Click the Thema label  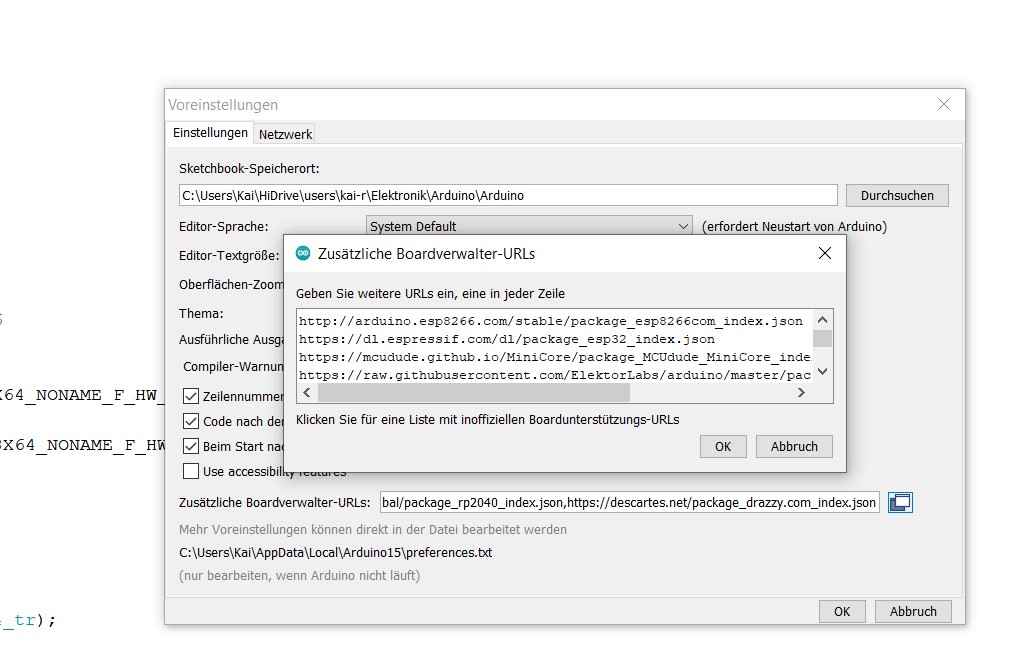(201, 313)
